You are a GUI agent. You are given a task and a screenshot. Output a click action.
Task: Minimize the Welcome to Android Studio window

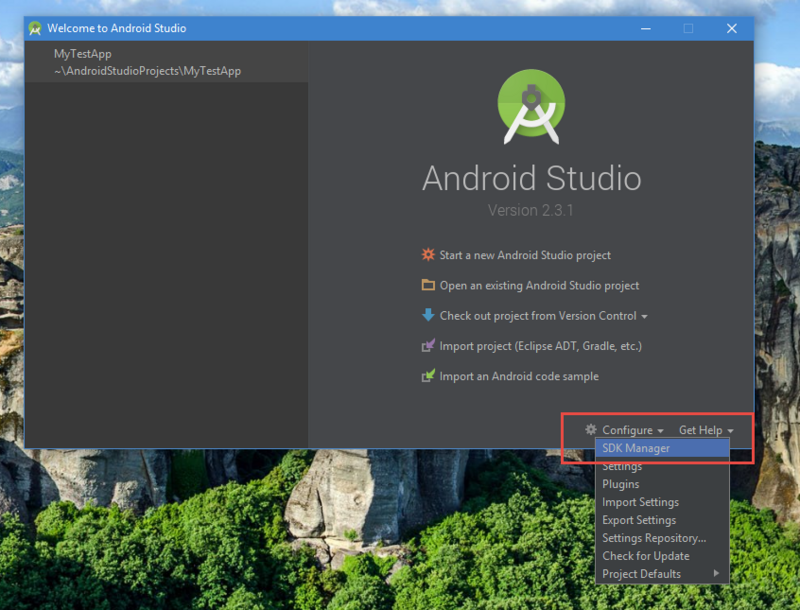pos(645,29)
